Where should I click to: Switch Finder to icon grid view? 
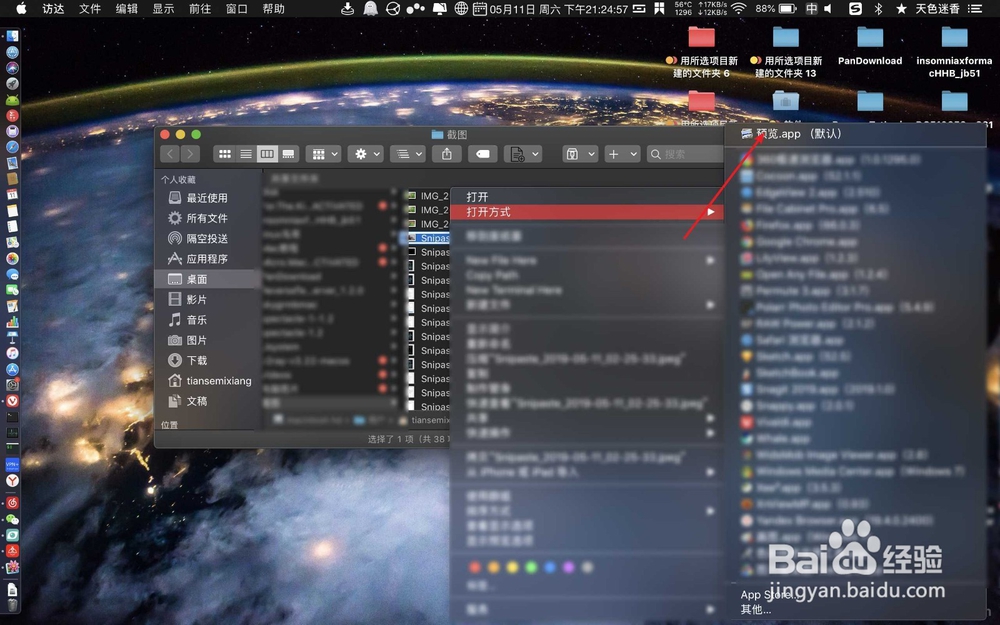coord(225,152)
